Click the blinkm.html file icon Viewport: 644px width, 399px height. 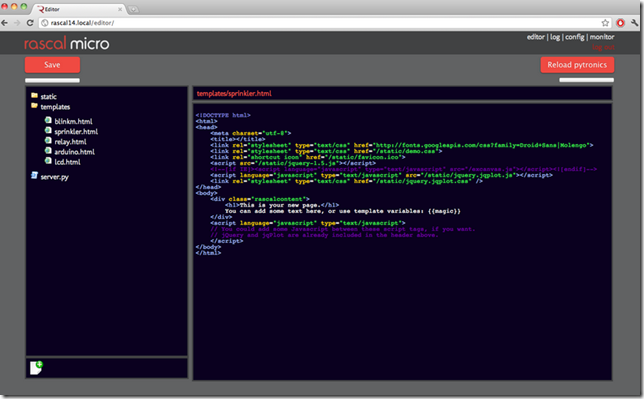(x=48, y=120)
